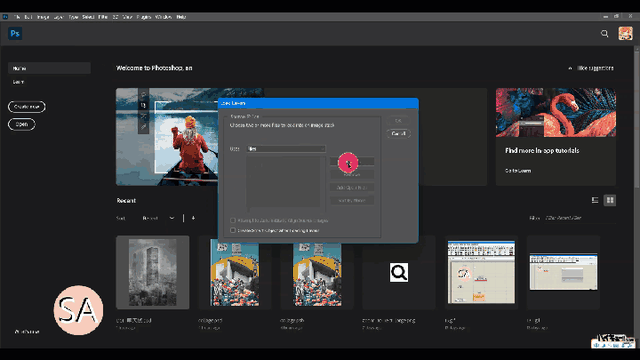Switch recent files to grid view
This screenshot has width=640, height=360.
tap(610, 200)
